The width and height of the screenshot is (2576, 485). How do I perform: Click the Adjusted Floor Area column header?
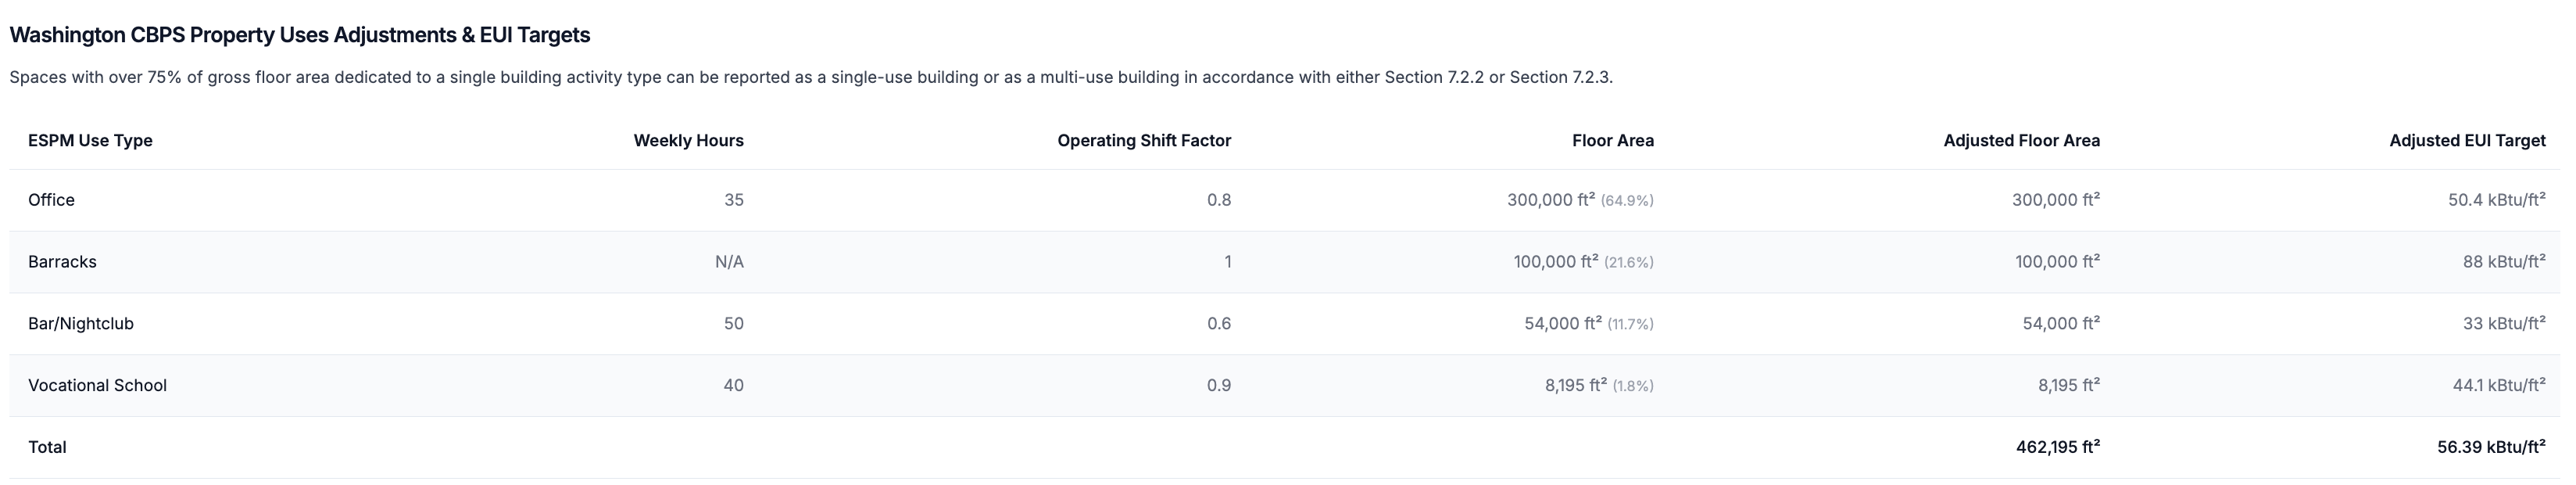click(2021, 141)
